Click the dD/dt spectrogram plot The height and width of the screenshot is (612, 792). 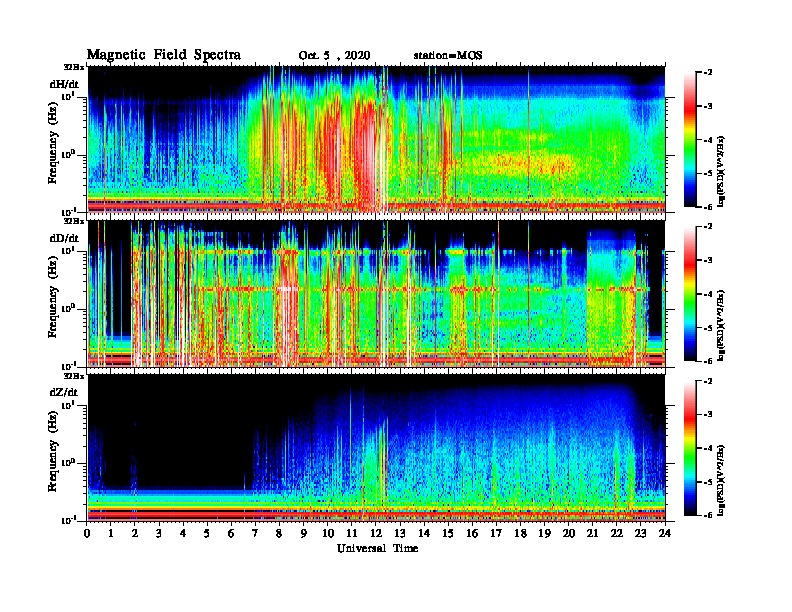click(x=376, y=294)
